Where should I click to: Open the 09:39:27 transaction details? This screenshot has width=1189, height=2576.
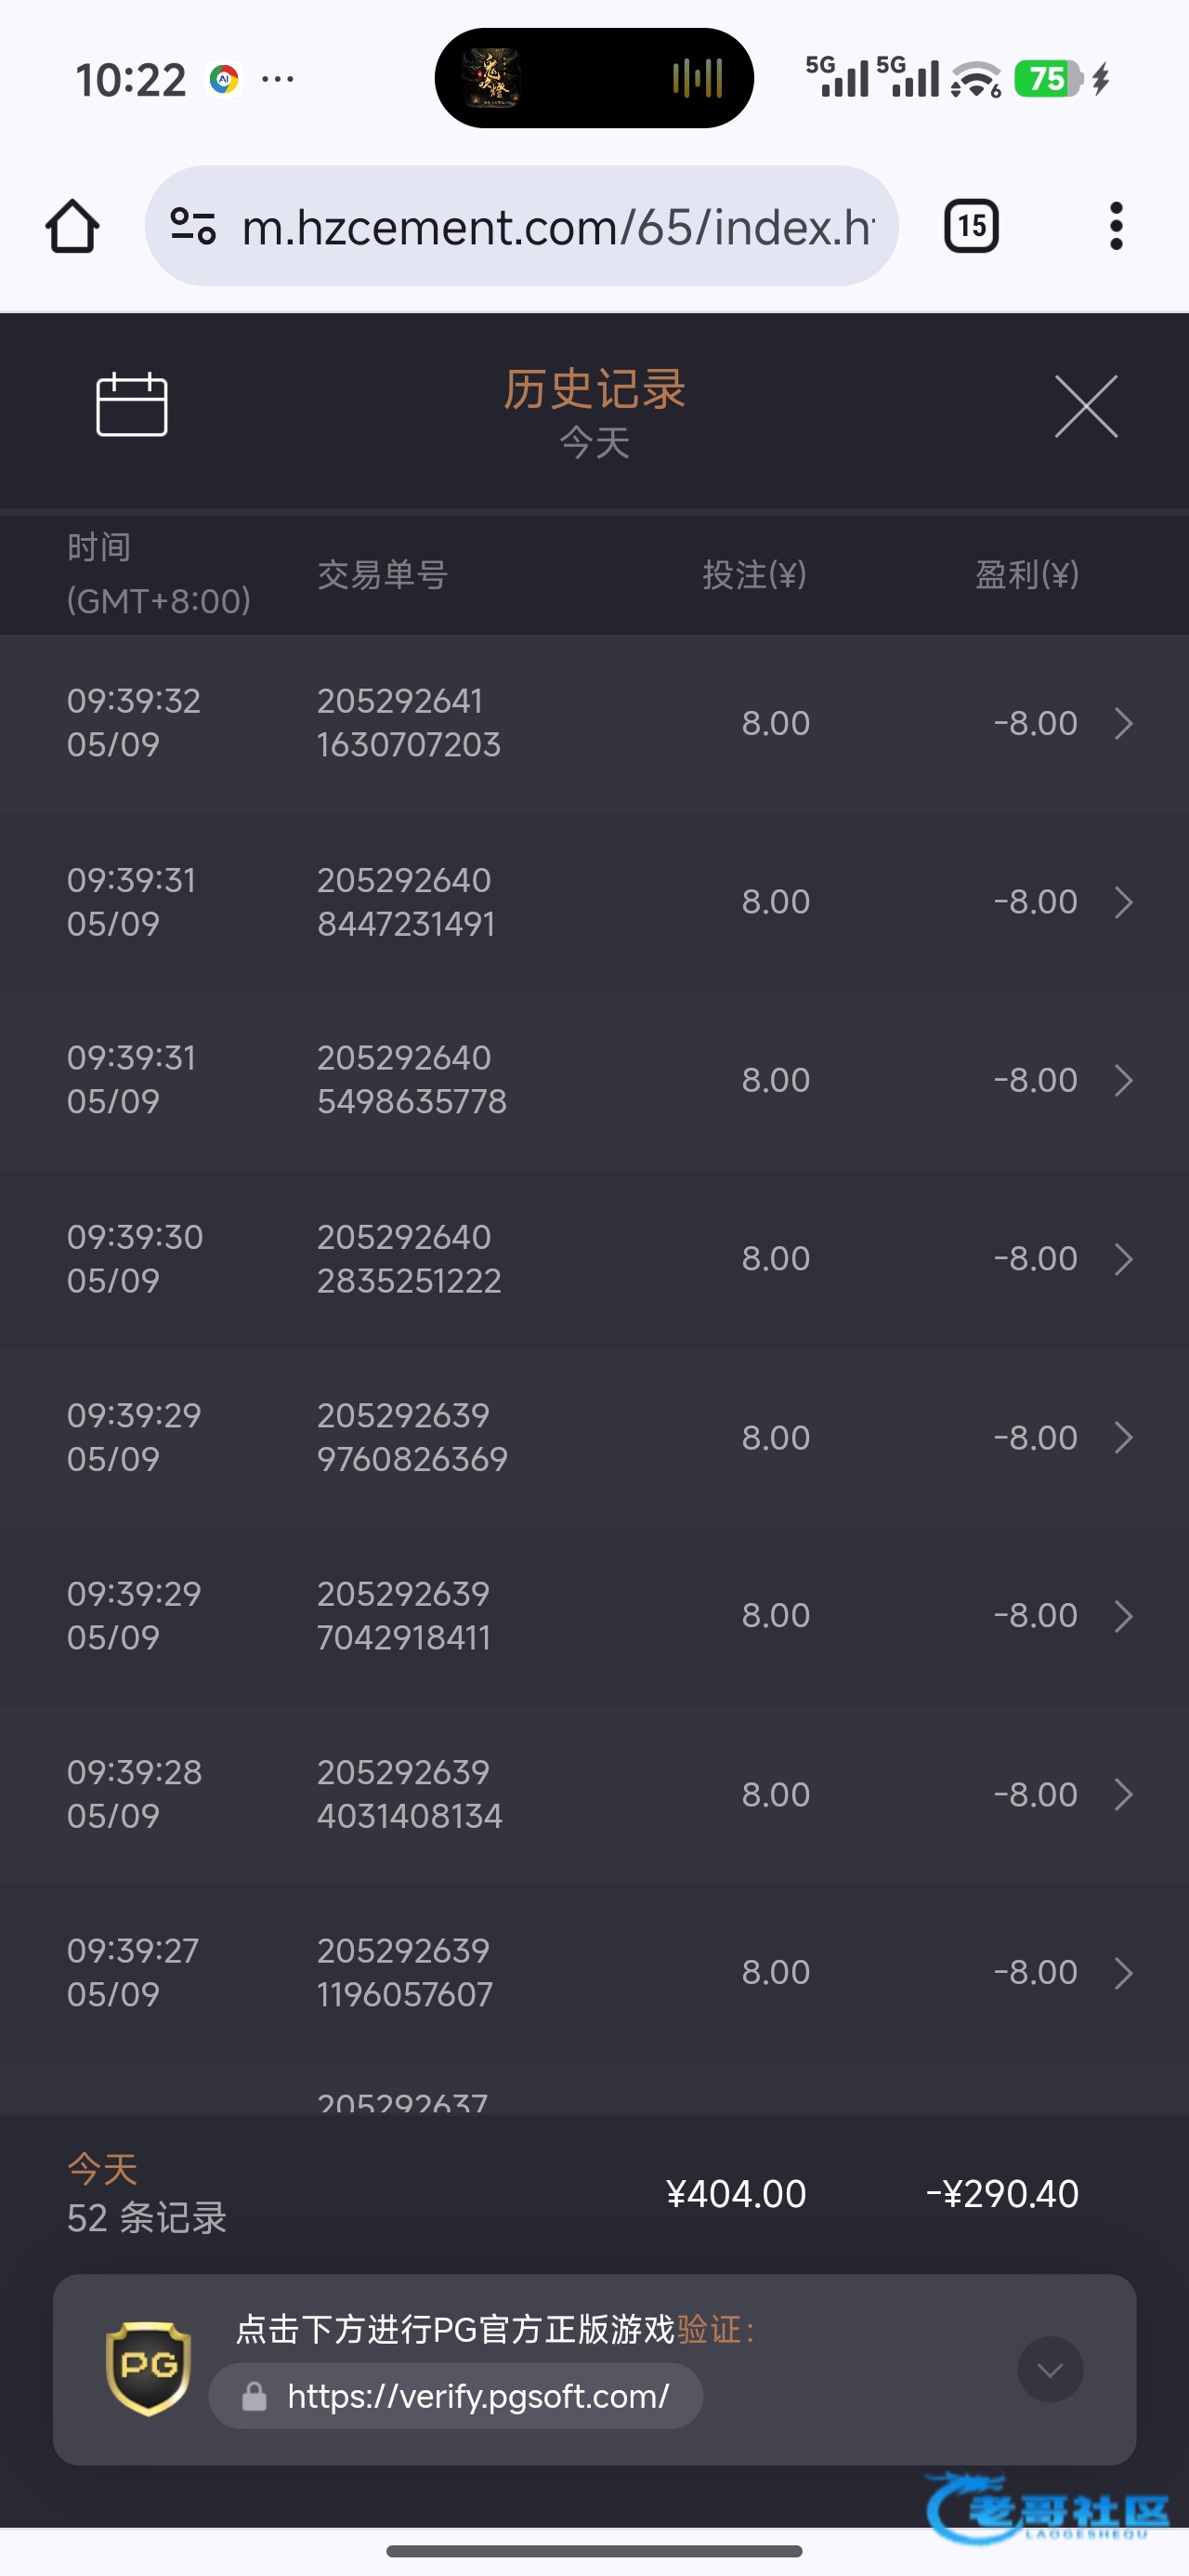pyautogui.click(x=594, y=1972)
